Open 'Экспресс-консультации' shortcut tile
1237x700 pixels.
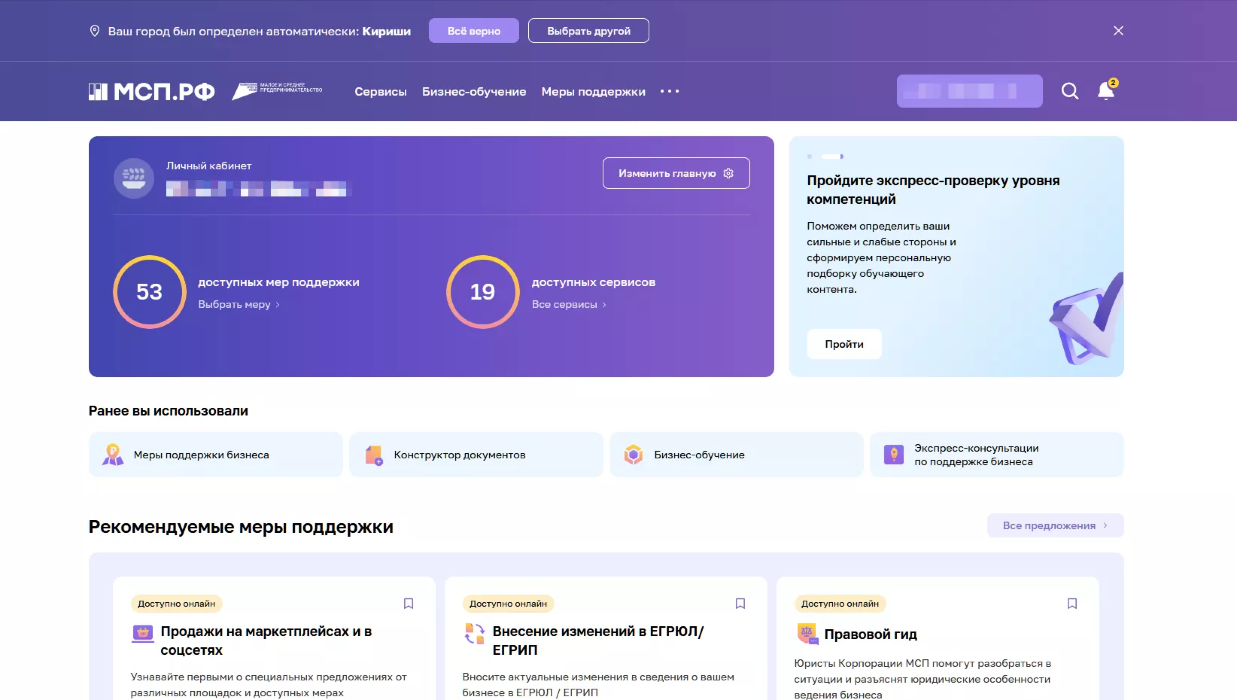996,455
